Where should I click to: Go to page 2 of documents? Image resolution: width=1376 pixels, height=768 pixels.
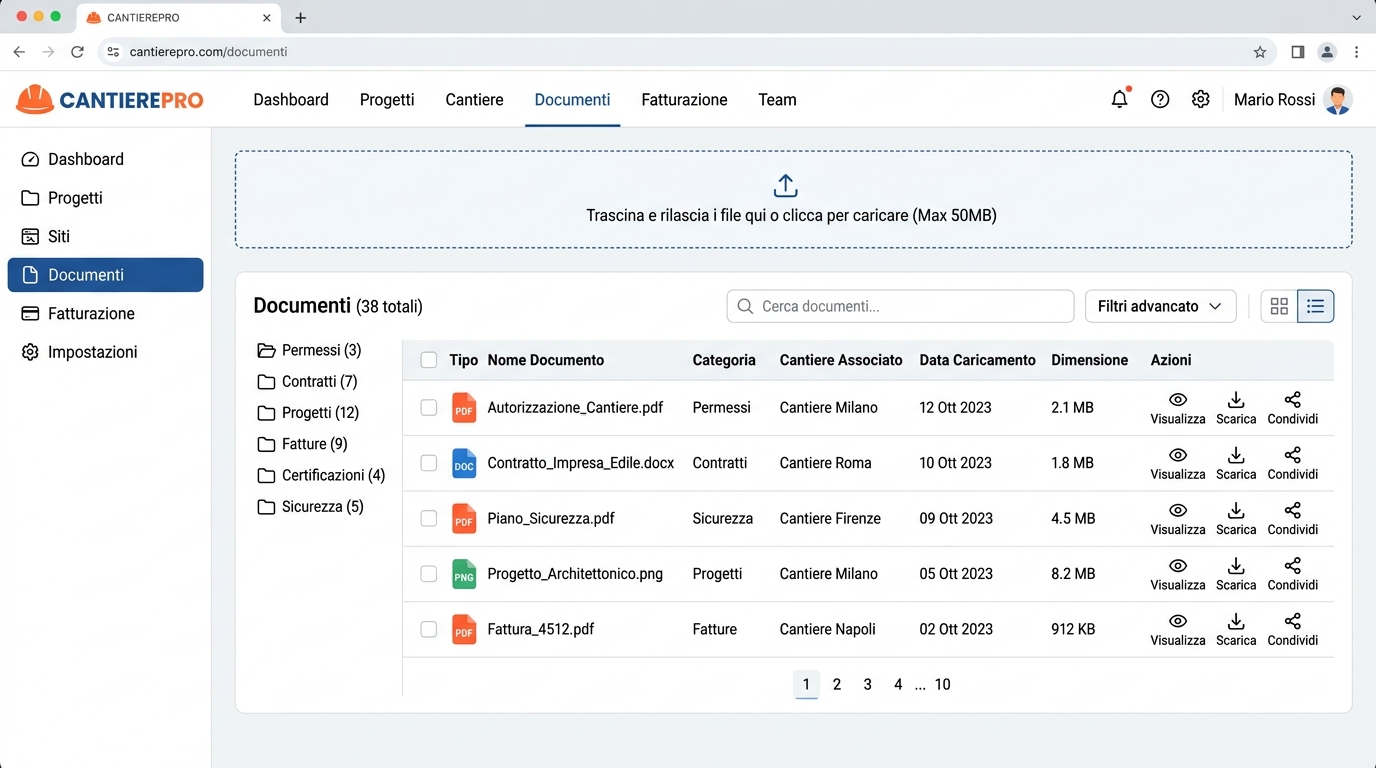coord(837,684)
